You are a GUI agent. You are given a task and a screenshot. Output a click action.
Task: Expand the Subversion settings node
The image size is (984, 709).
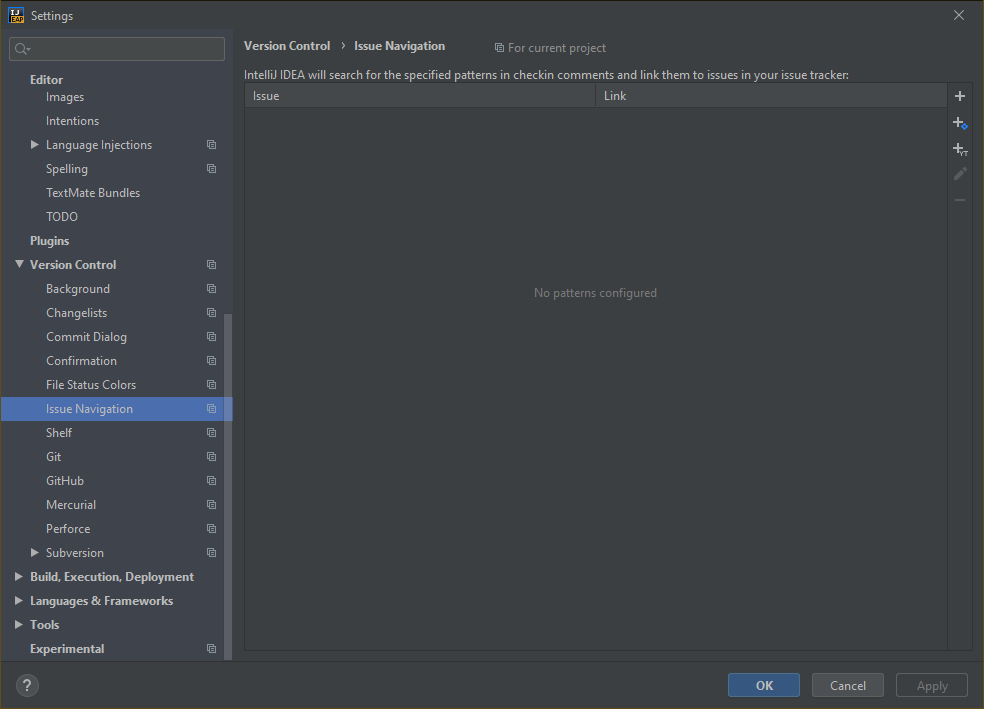[35, 553]
